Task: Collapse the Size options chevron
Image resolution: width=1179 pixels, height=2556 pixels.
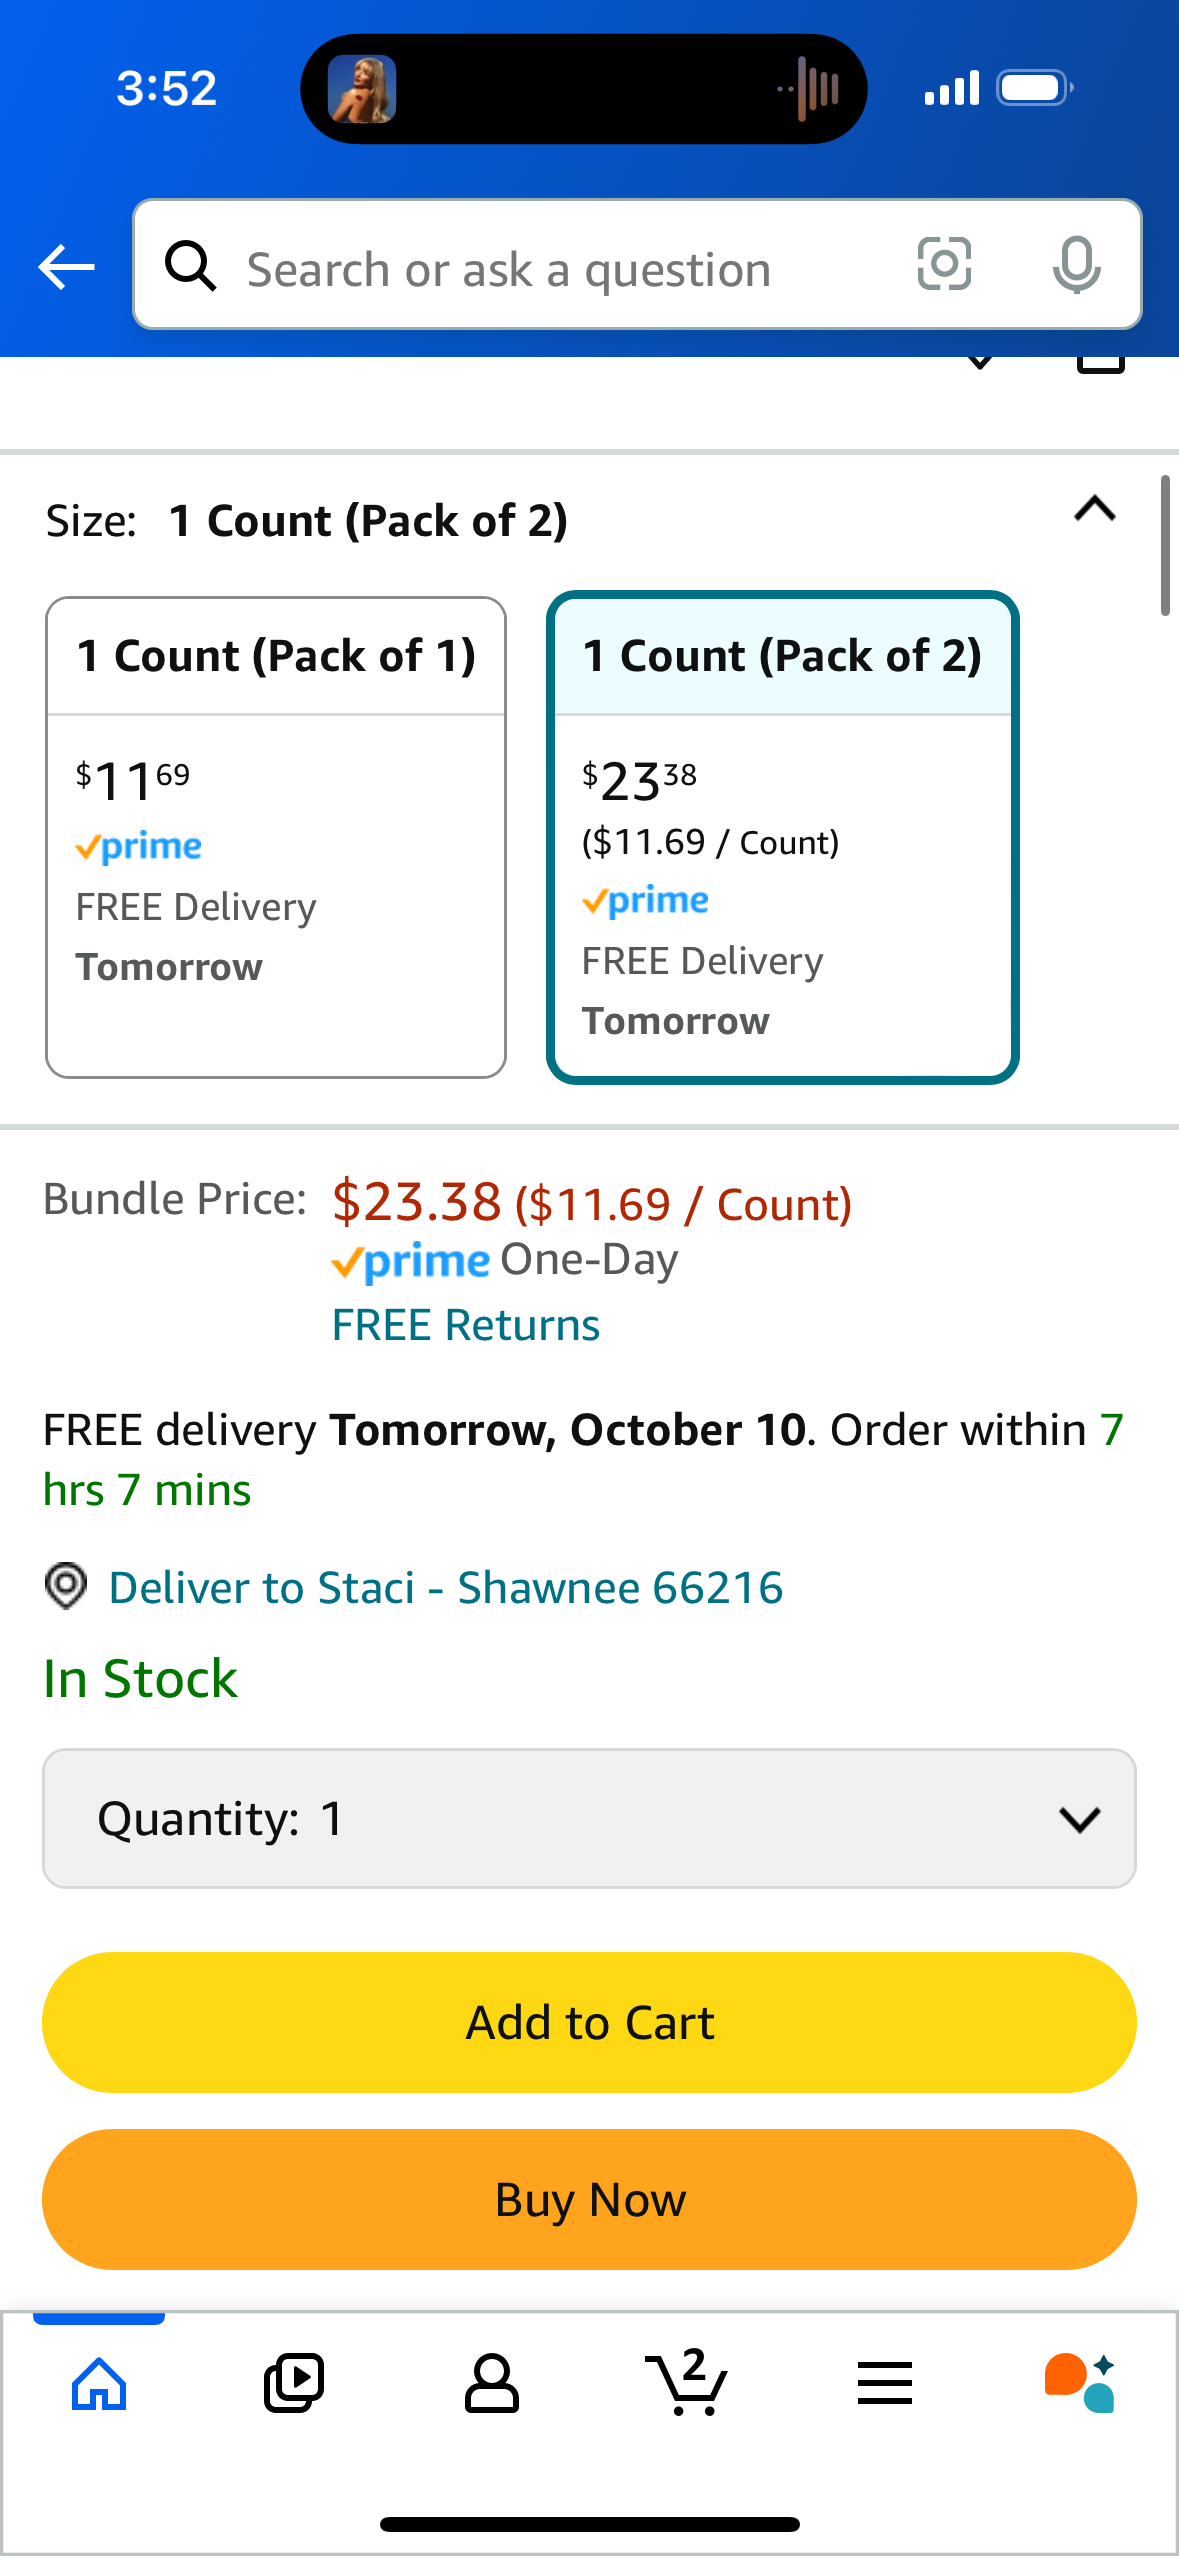Action: tap(1094, 510)
